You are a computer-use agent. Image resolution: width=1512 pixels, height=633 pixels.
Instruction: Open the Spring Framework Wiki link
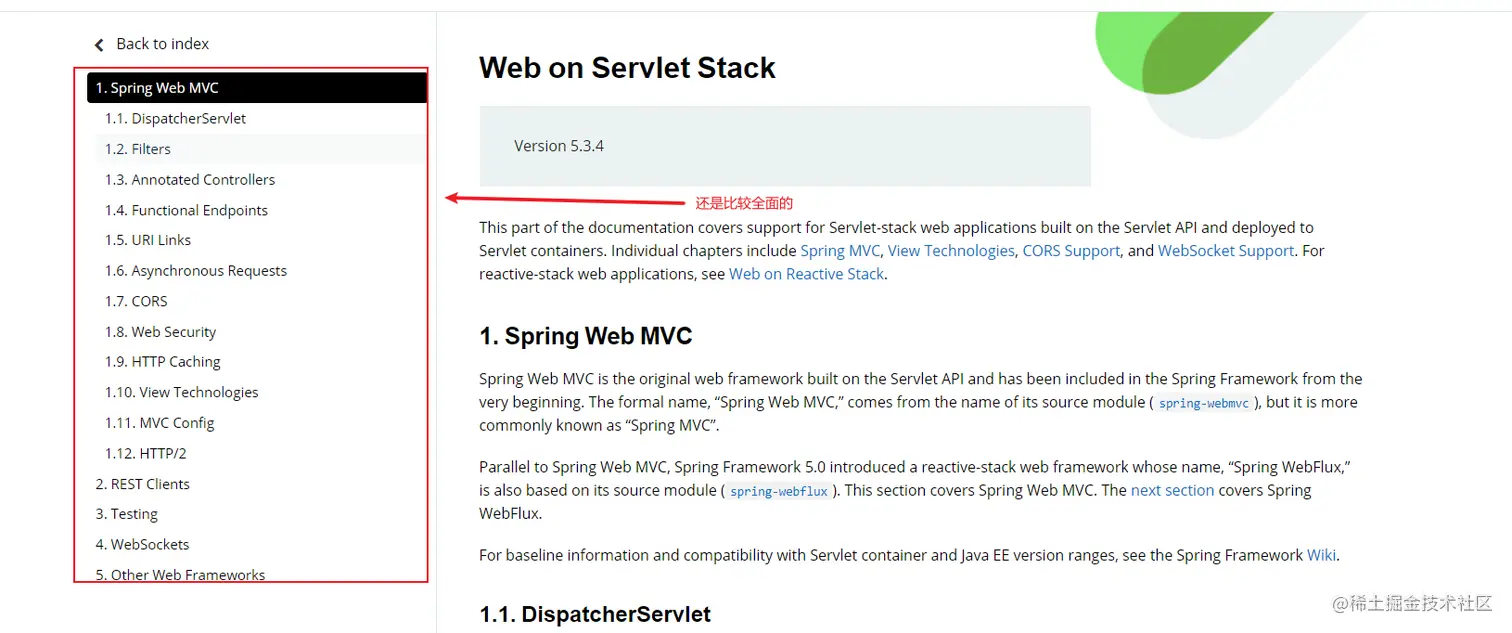pyautogui.click(x=1321, y=555)
